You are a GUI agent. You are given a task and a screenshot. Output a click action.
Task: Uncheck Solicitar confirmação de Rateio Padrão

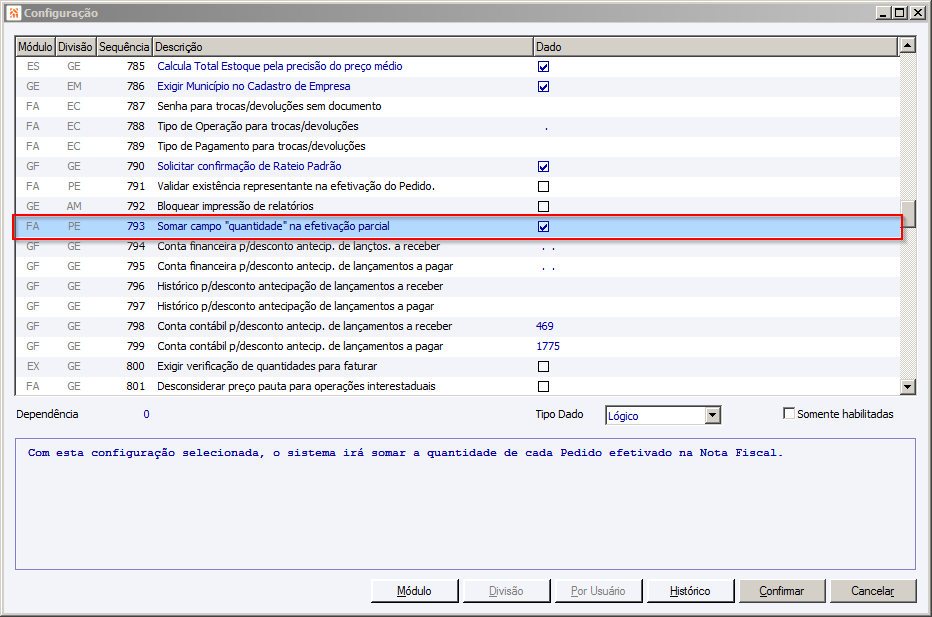tap(543, 166)
